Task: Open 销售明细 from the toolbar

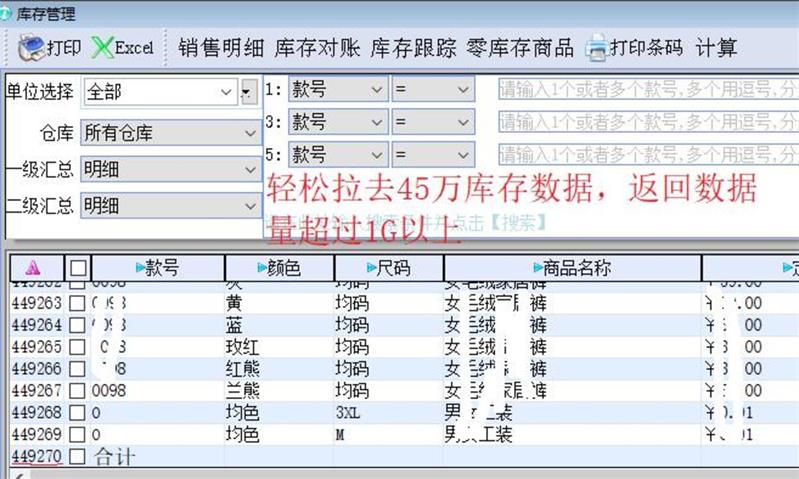Action: pyautogui.click(x=221, y=47)
